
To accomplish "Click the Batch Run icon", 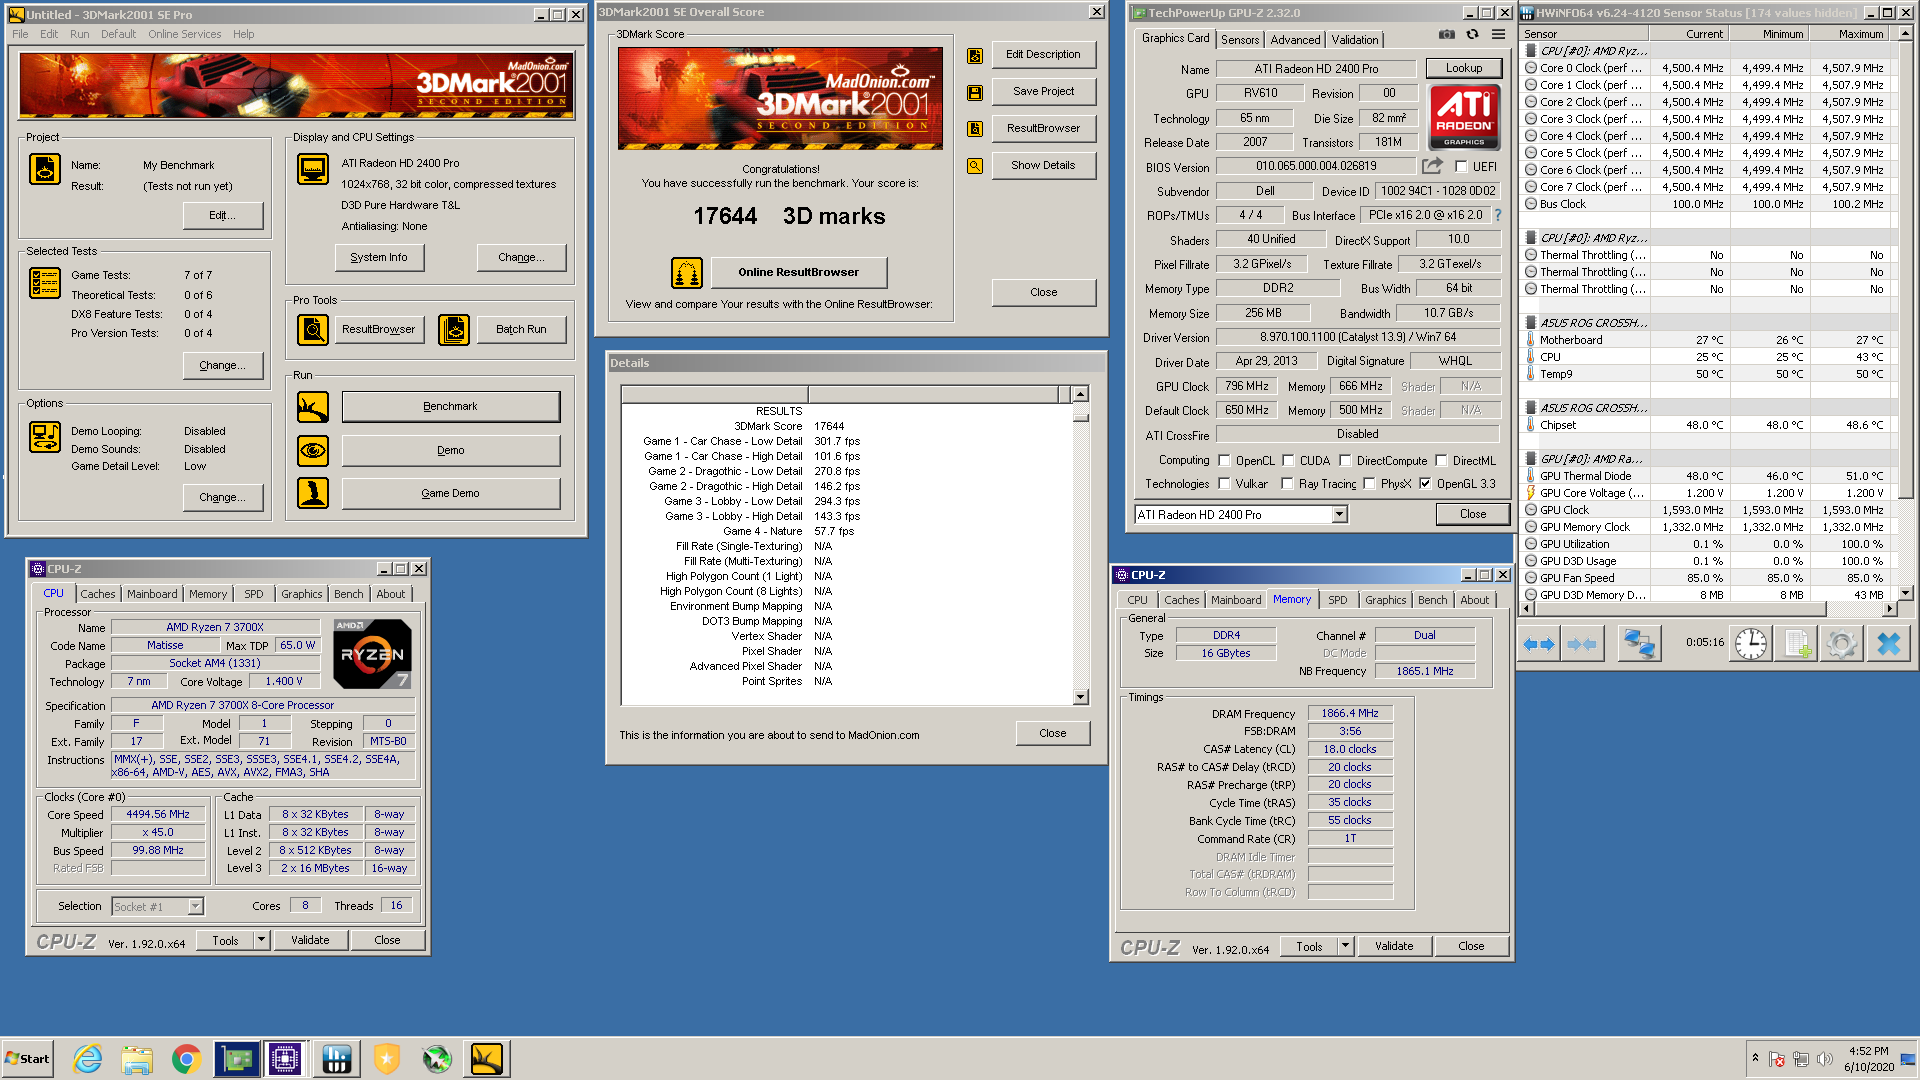I will [454, 329].
